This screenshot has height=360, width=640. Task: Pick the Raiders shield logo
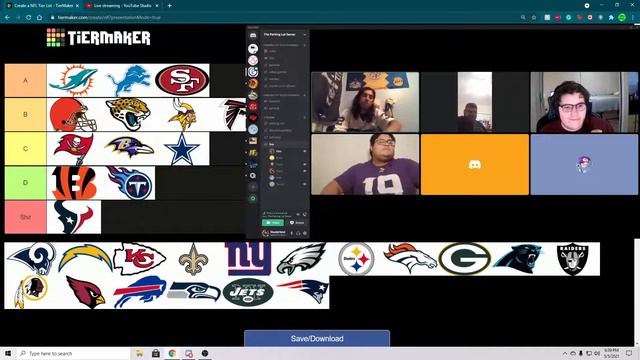[x=573, y=259]
